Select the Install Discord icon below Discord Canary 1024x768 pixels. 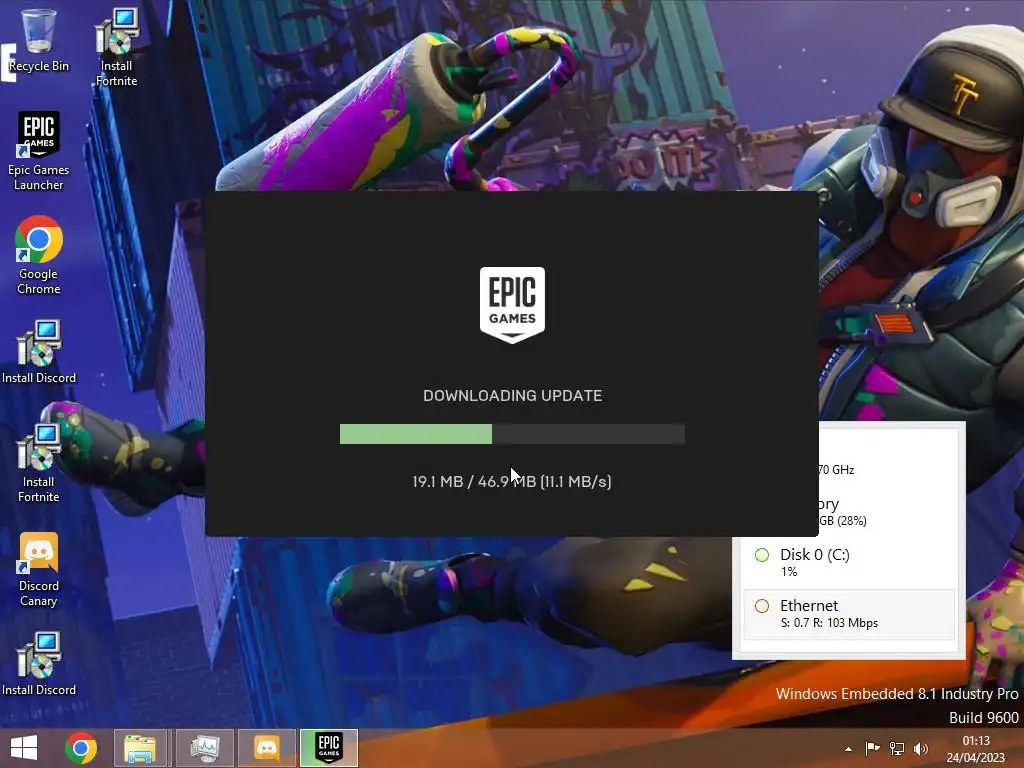tap(39, 664)
